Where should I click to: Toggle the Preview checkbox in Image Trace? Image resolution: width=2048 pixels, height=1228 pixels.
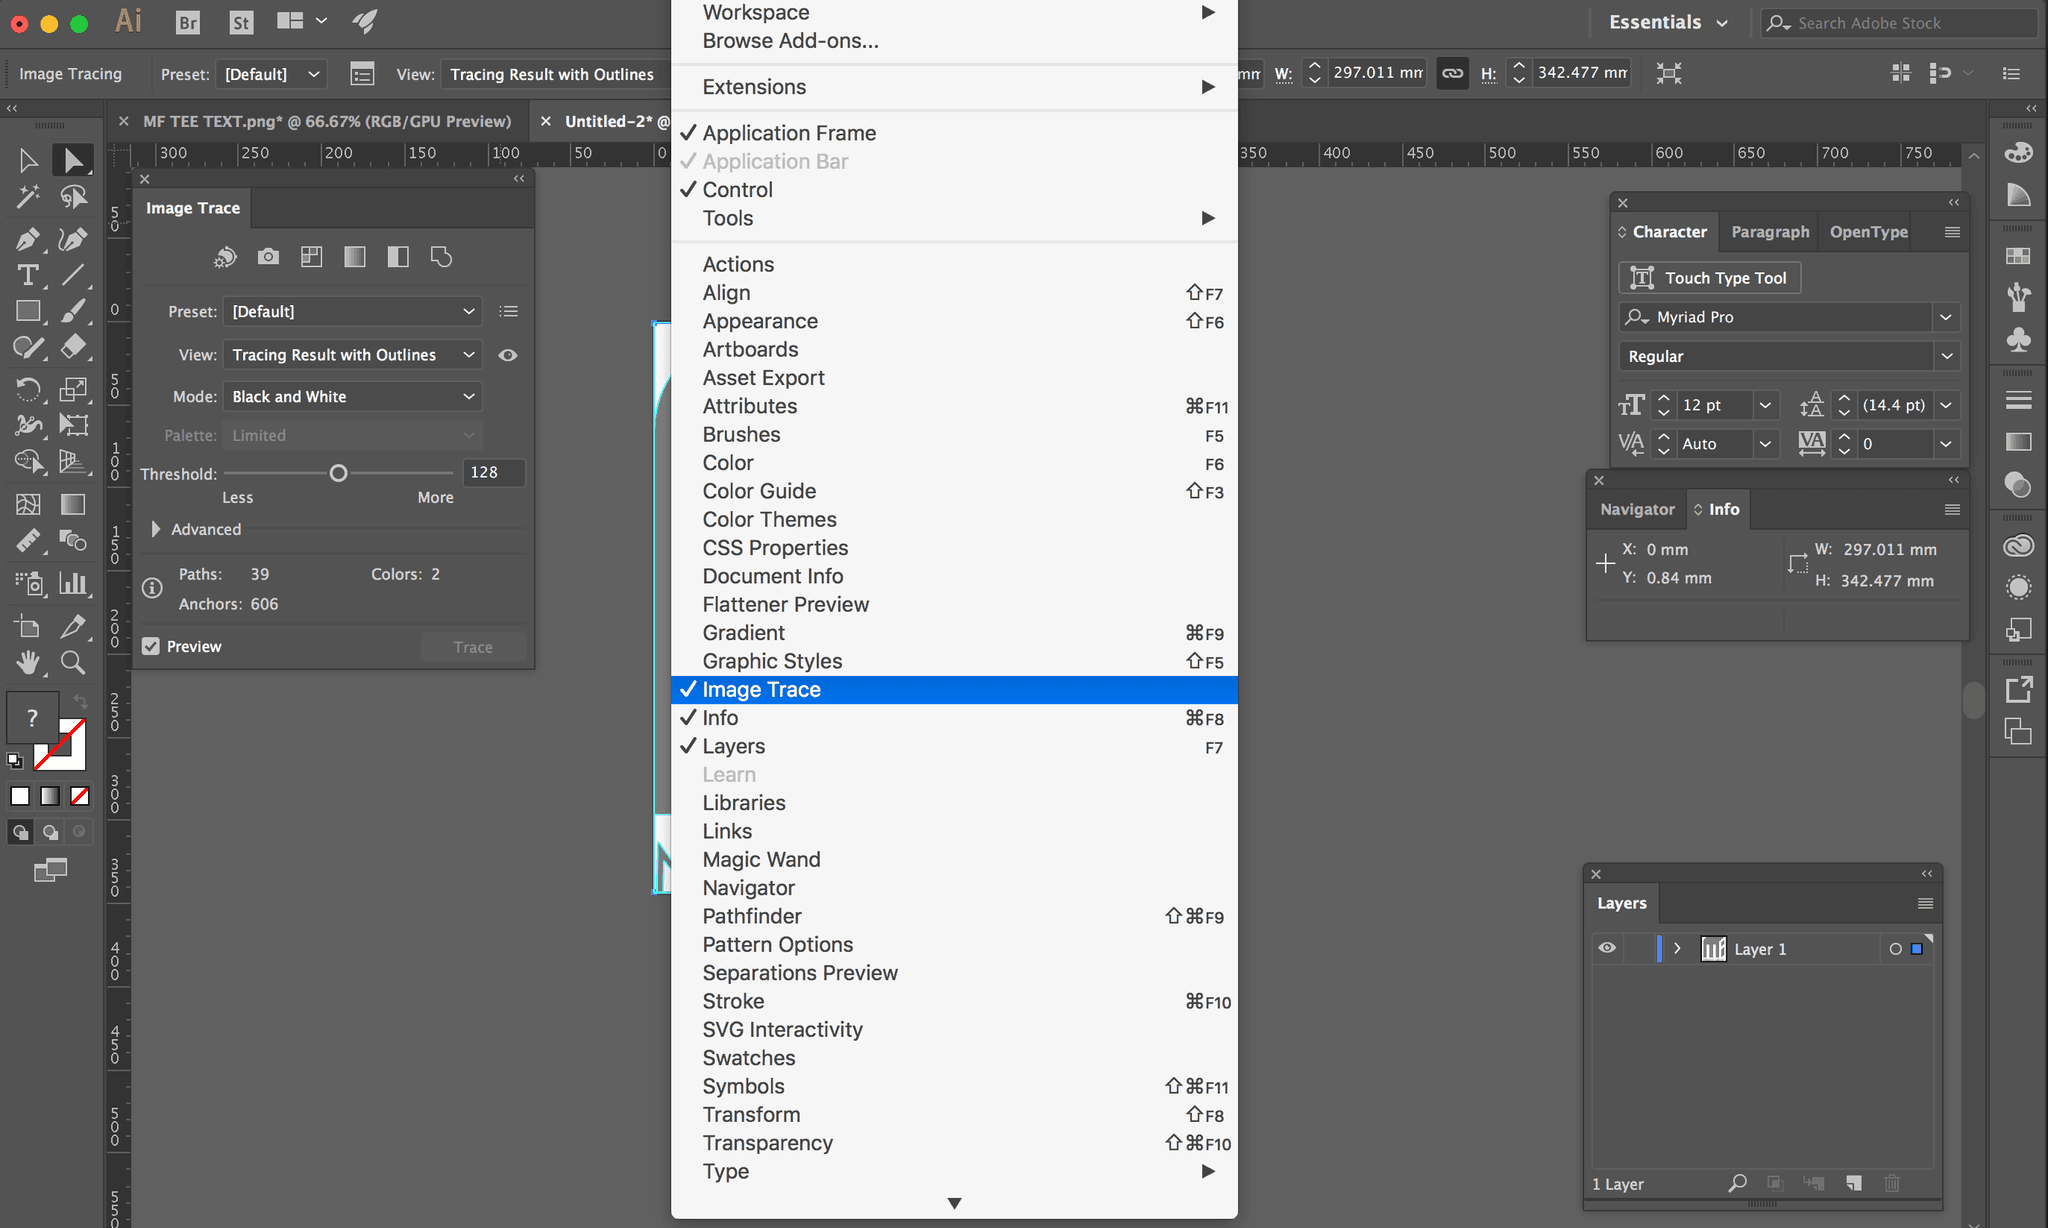click(151, 646)
